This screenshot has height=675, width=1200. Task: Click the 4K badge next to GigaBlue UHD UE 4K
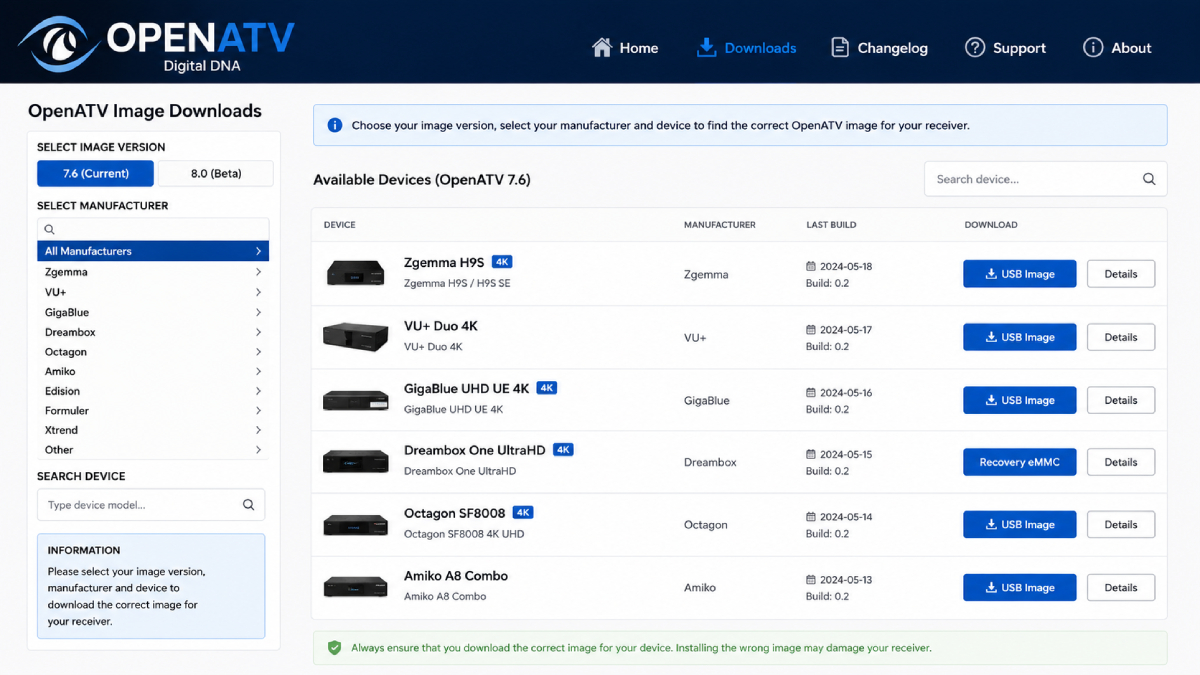tap(547, 388)
